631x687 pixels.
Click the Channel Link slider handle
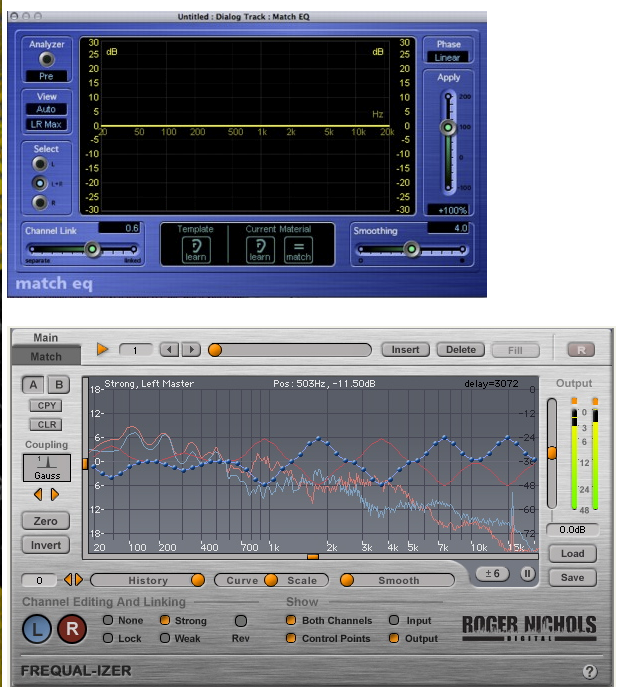pyautogui.click(x=92, y=249)
